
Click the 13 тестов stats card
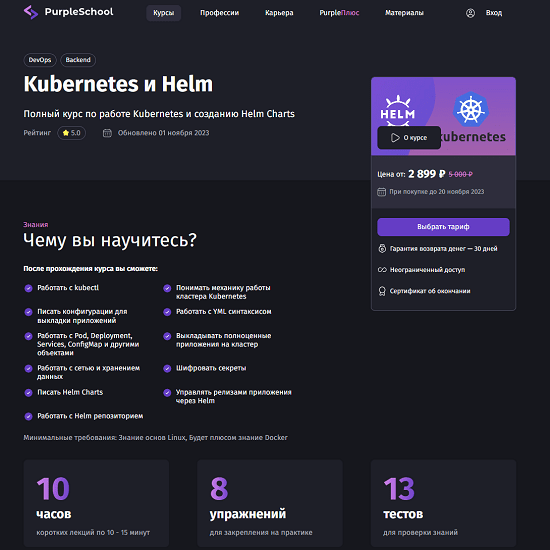tap(443, 503)
